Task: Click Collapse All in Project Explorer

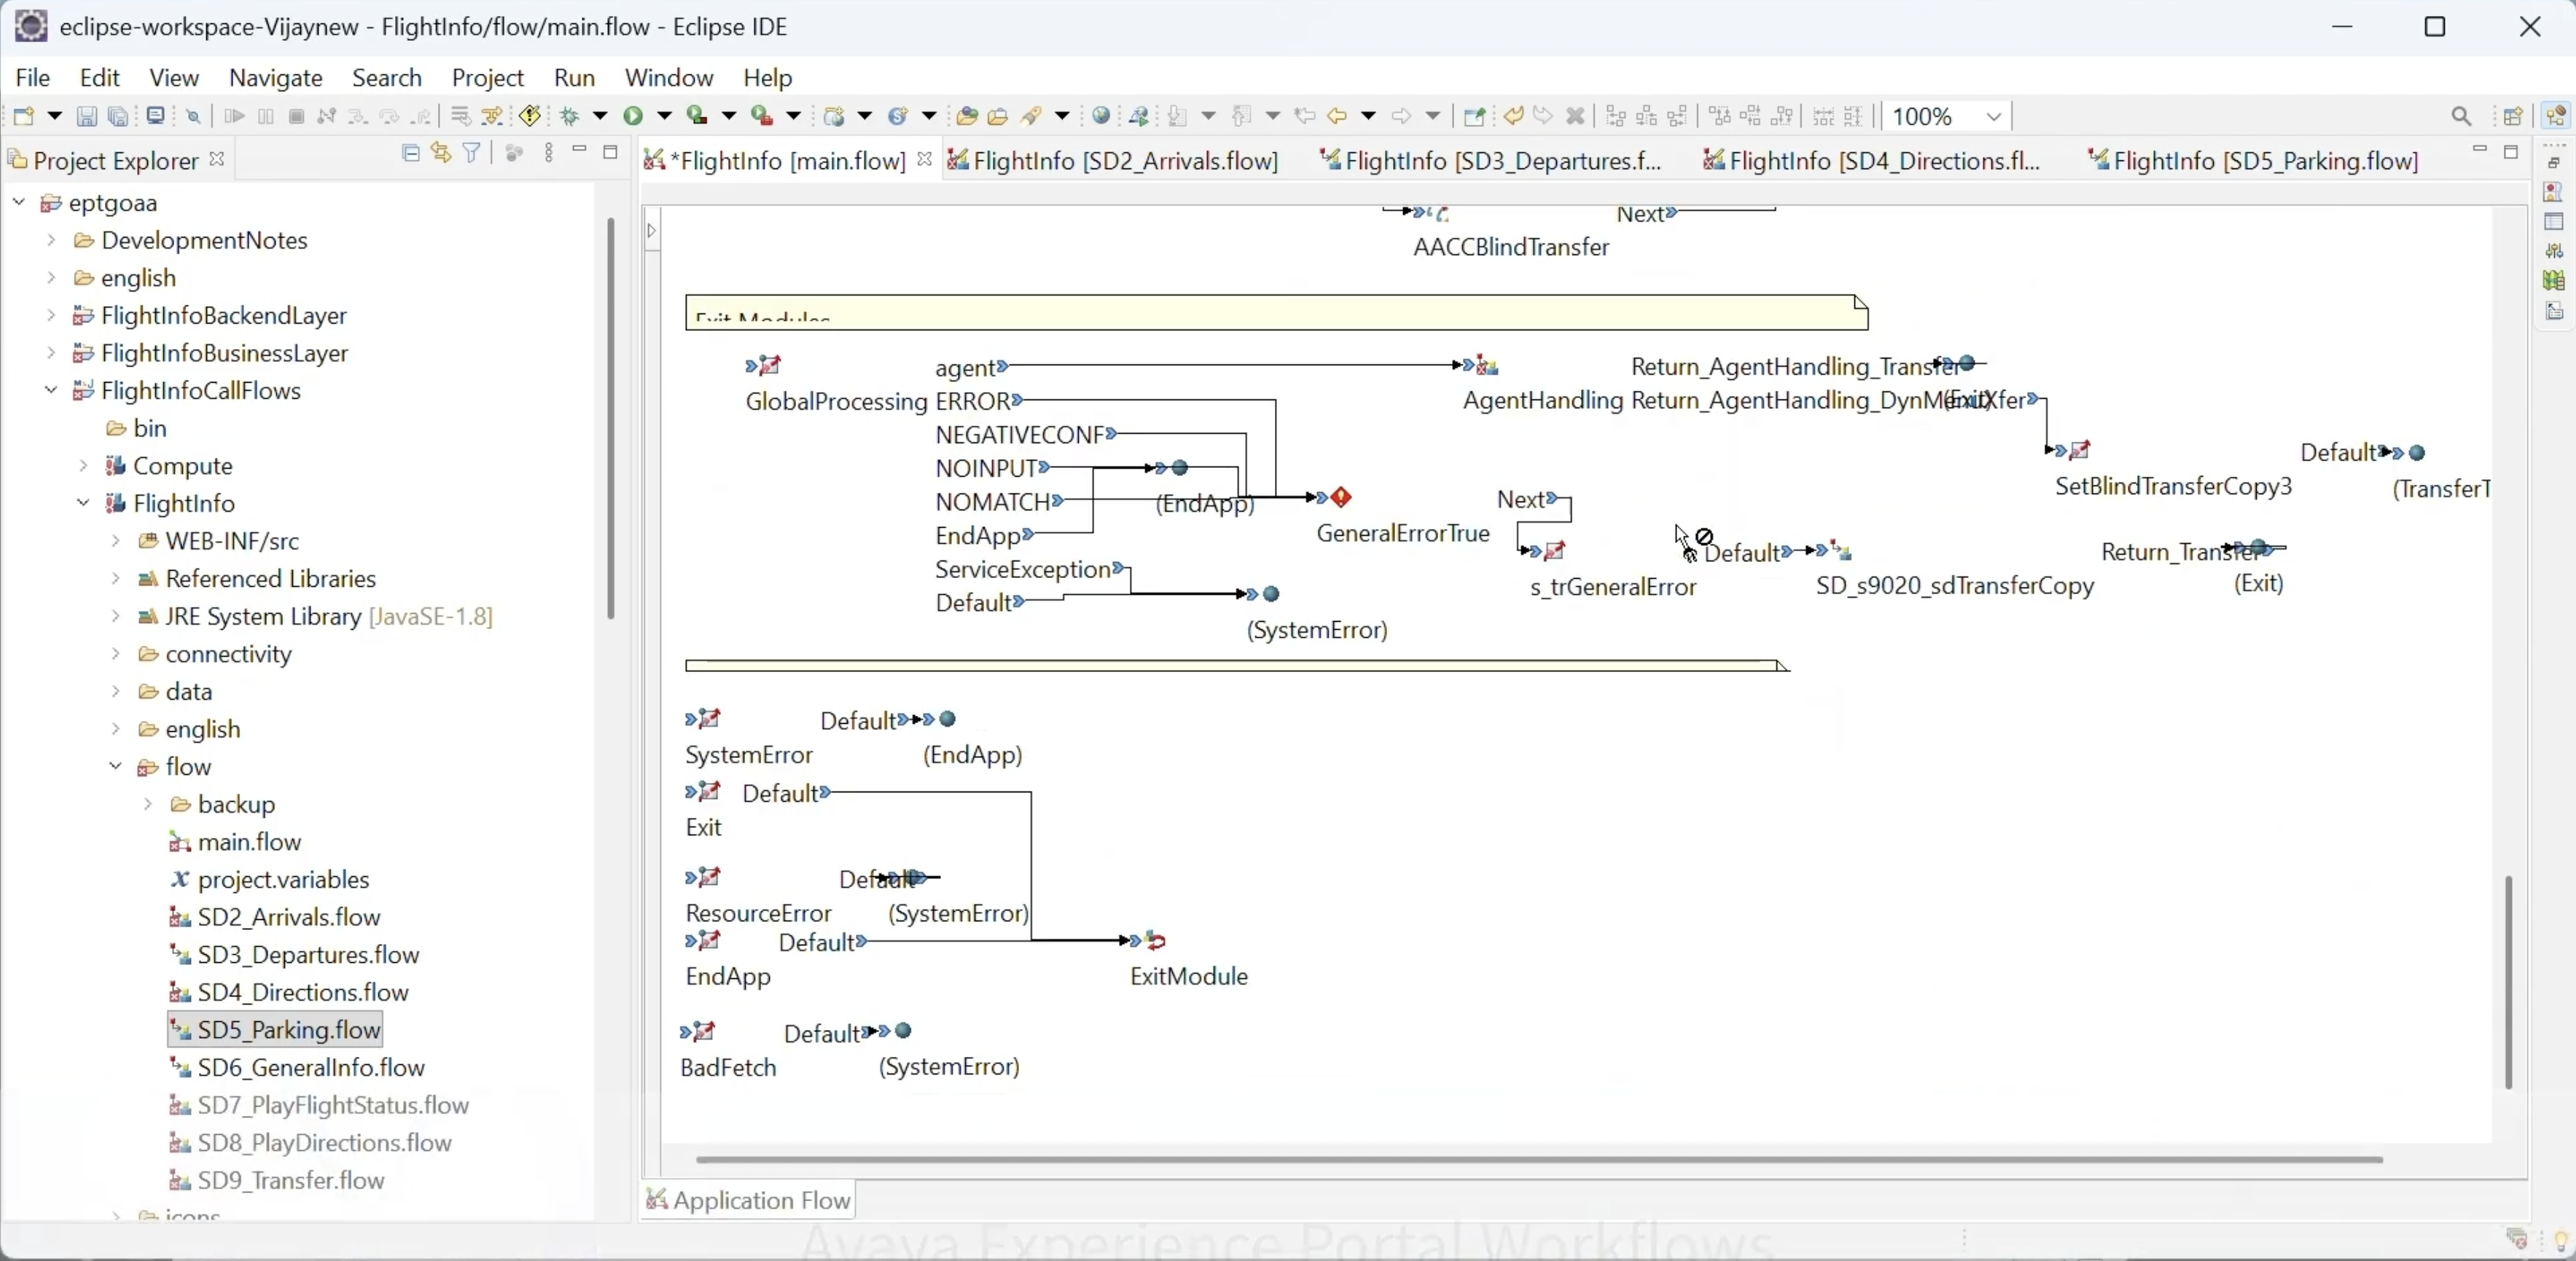Action: [410, 153]
